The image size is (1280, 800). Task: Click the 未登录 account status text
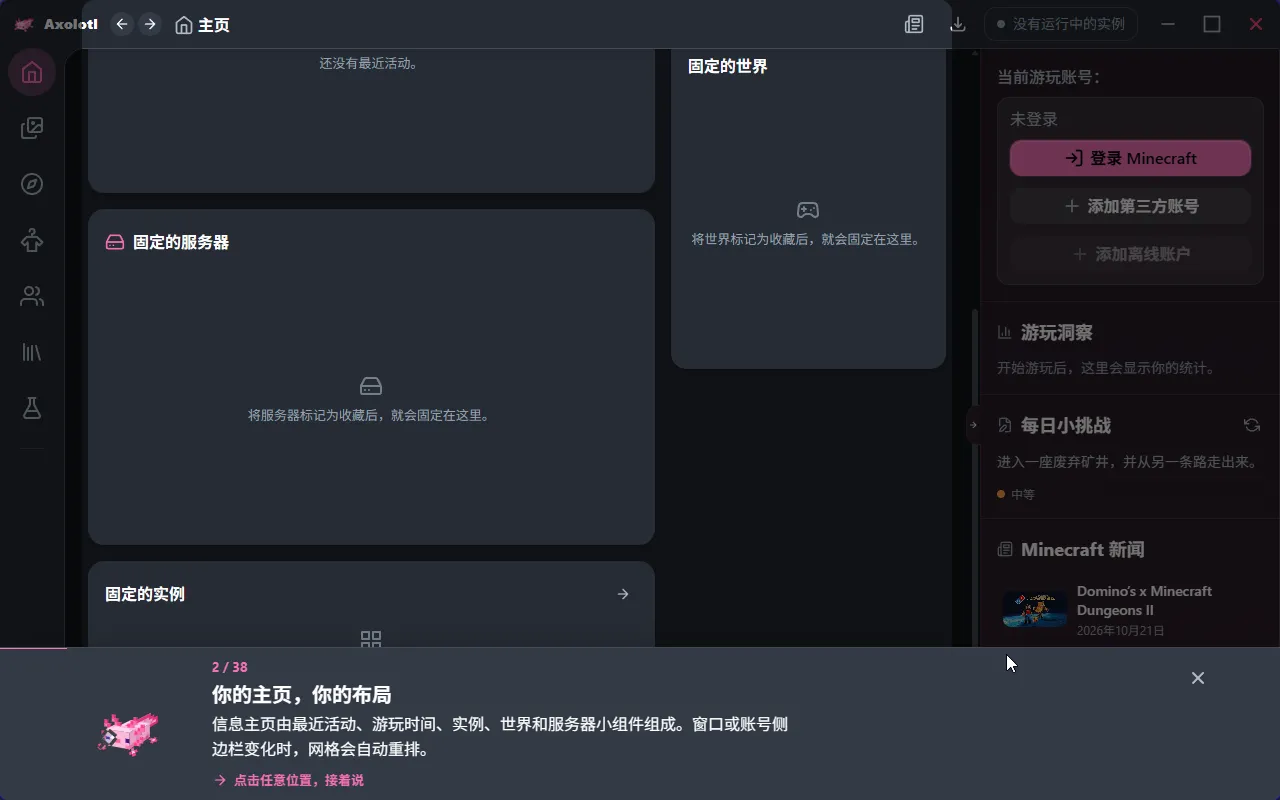(1034, 119)
